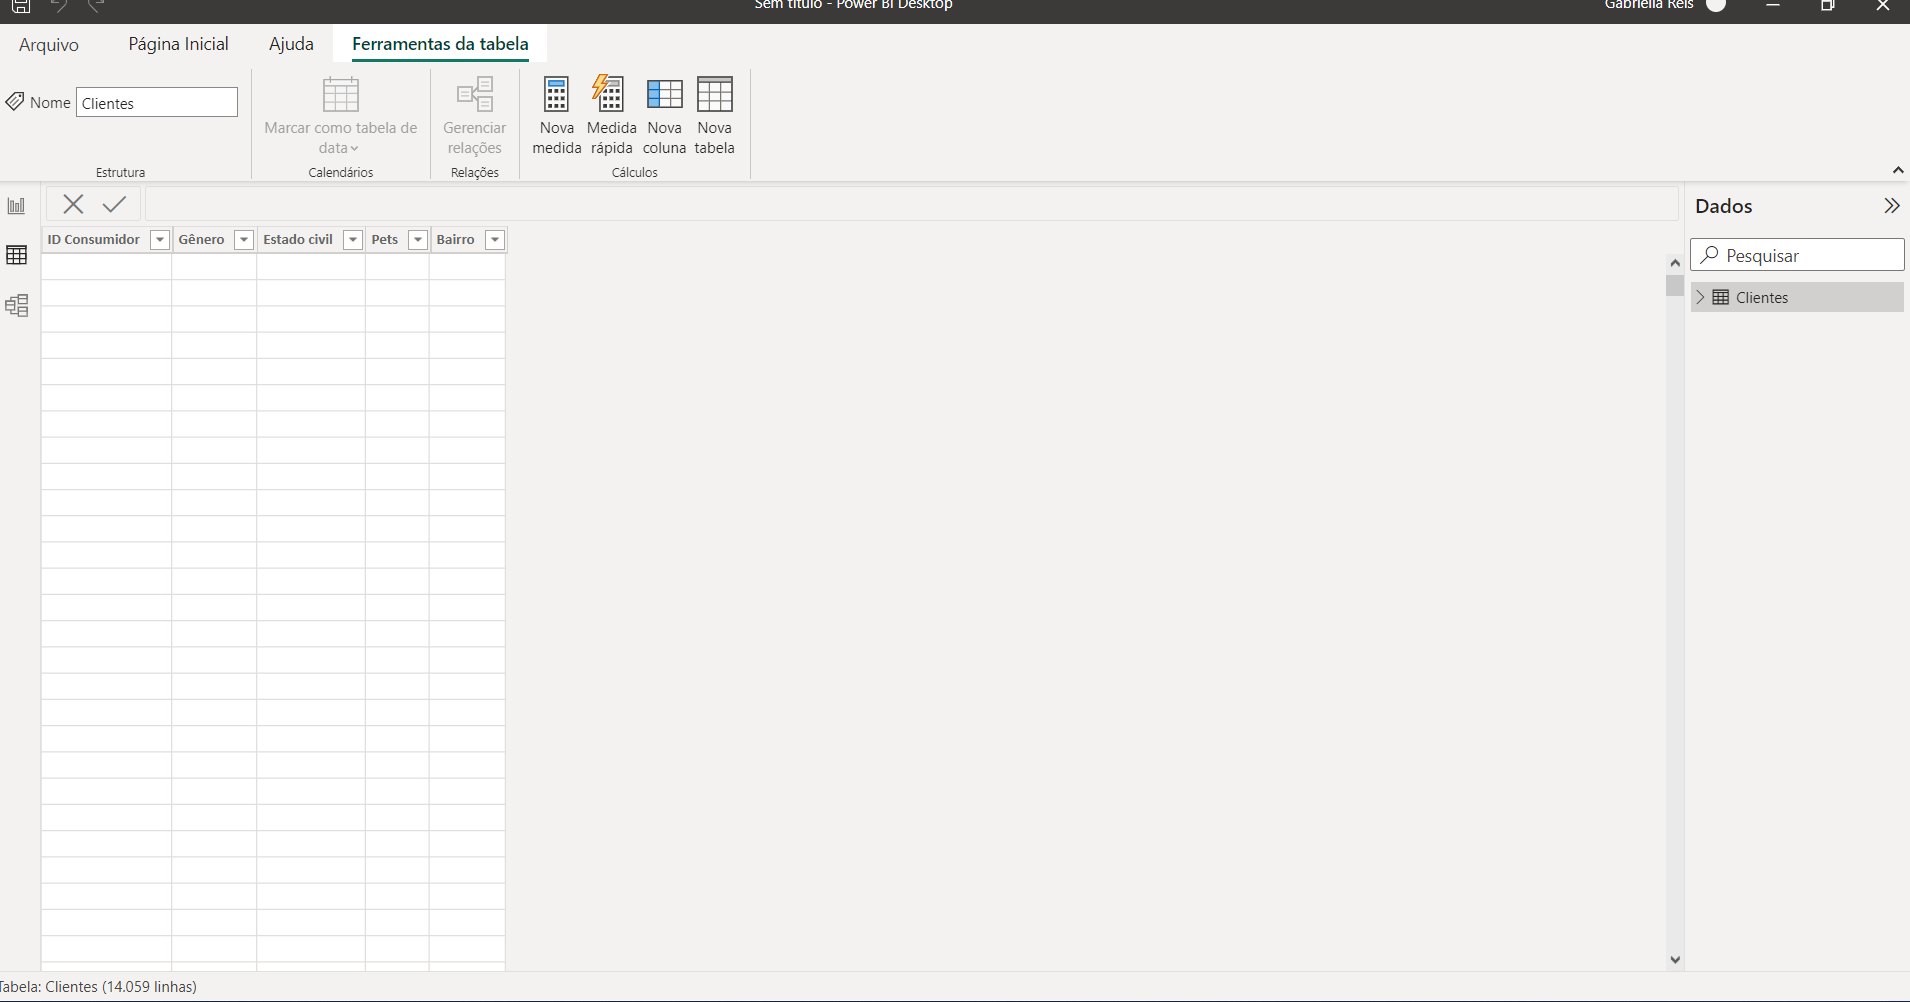Open the Bairro column filter dropdown
This screenshot has width=1910, height=1002.
[495, 240]
